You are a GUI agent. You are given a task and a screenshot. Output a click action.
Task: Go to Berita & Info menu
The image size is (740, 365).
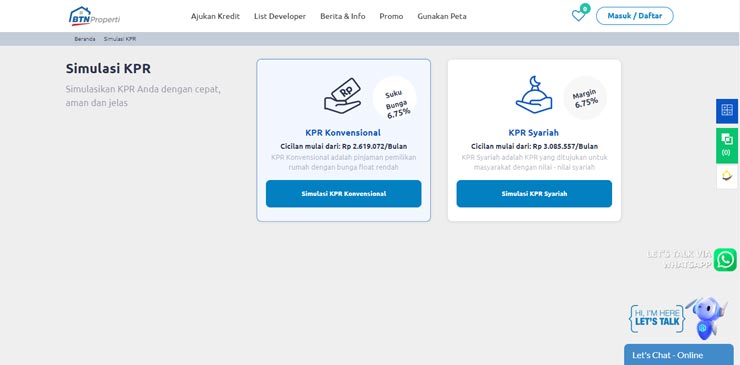tap(343, 16)
